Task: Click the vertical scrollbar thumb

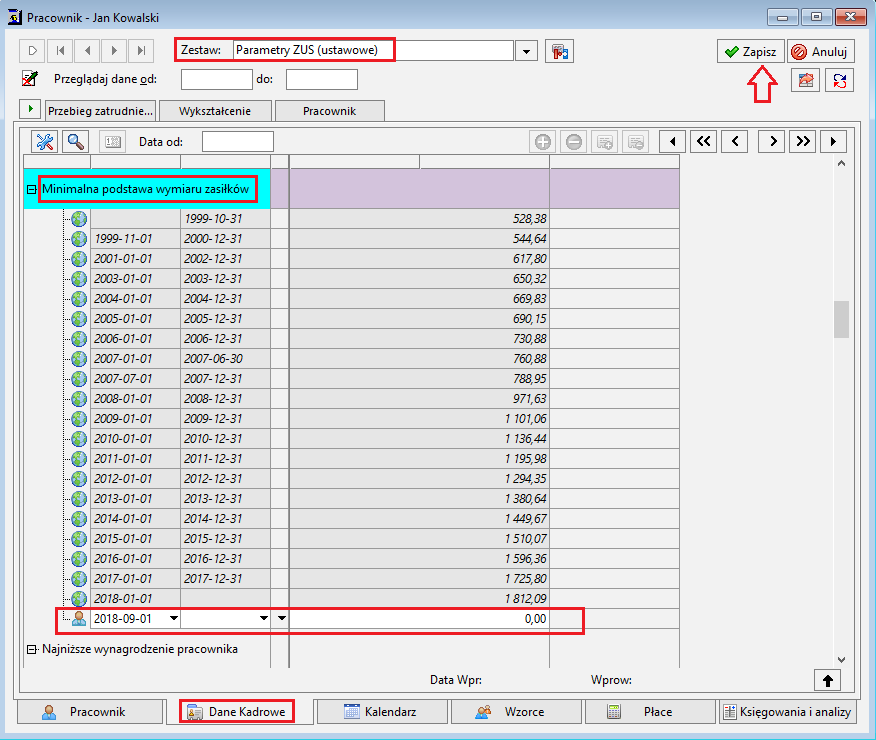Action: 841,319
